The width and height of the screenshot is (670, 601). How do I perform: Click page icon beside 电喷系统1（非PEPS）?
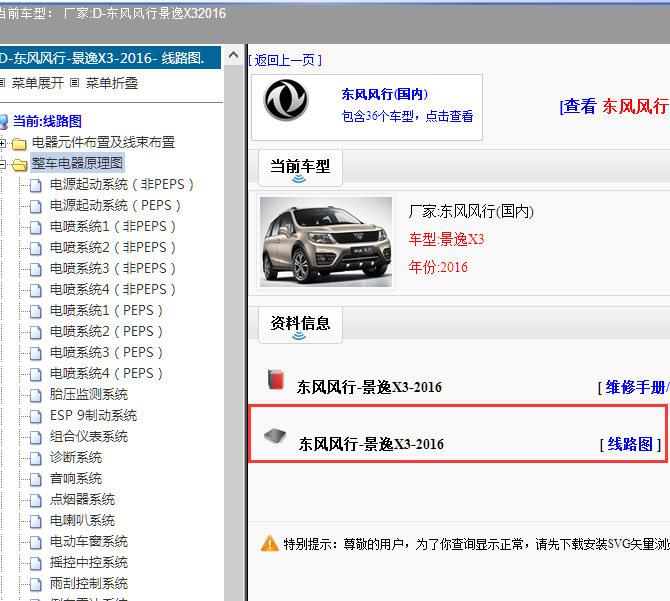pyautogui.click(x=35, y=227)
